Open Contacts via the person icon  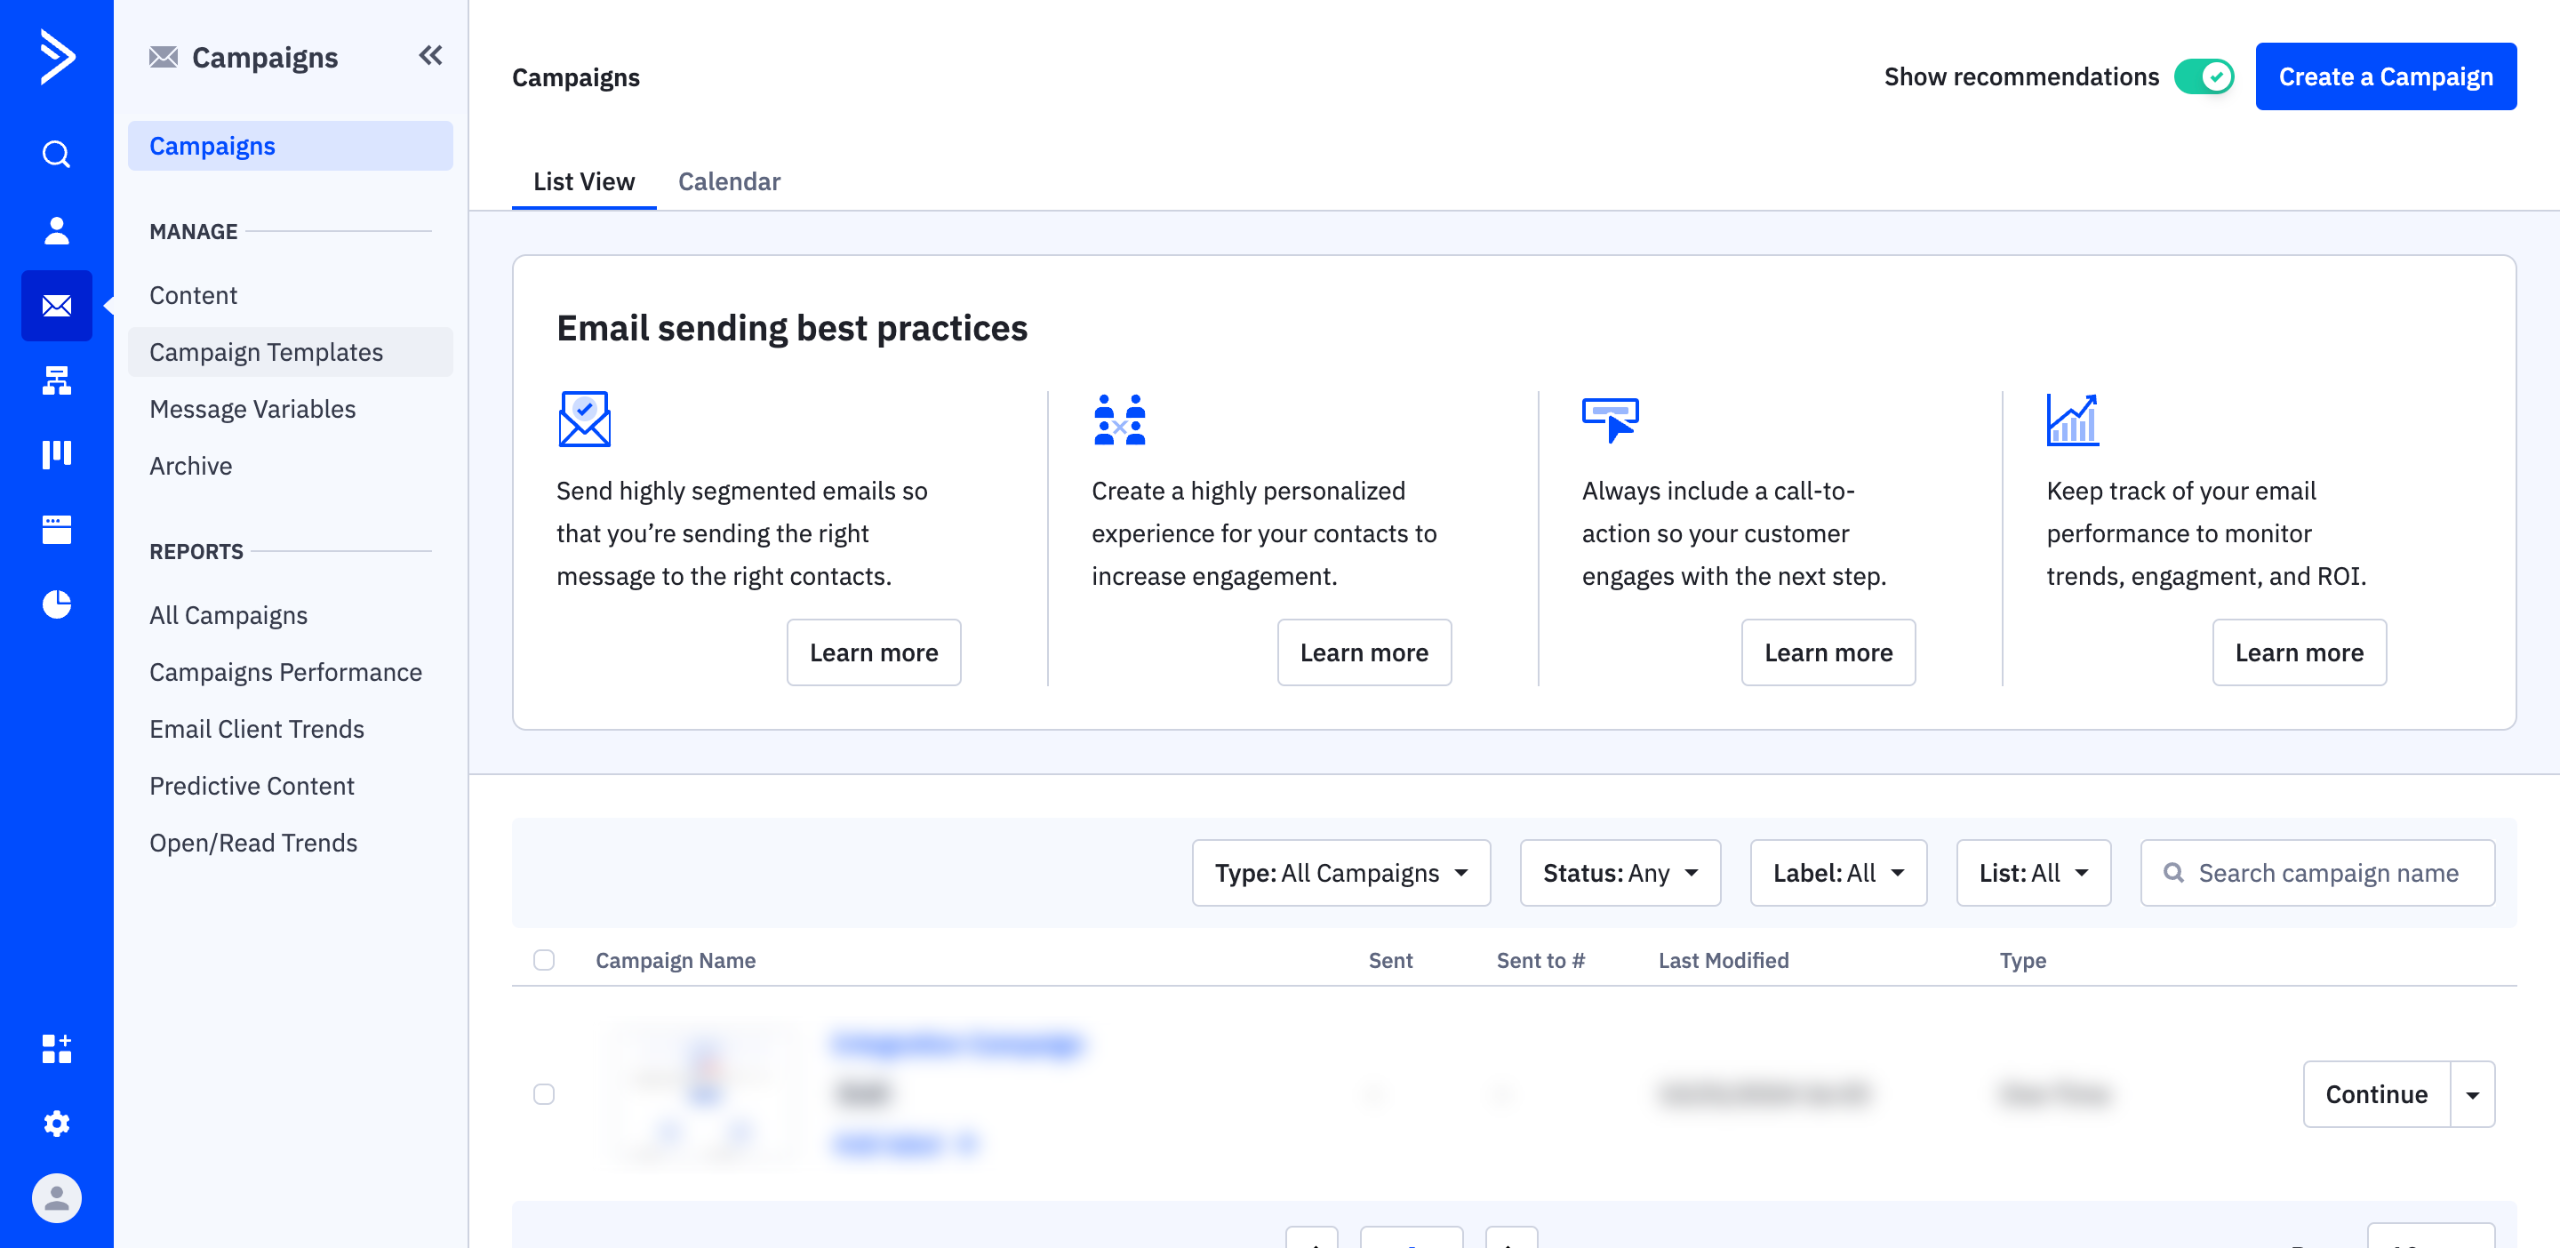[56, 230]
